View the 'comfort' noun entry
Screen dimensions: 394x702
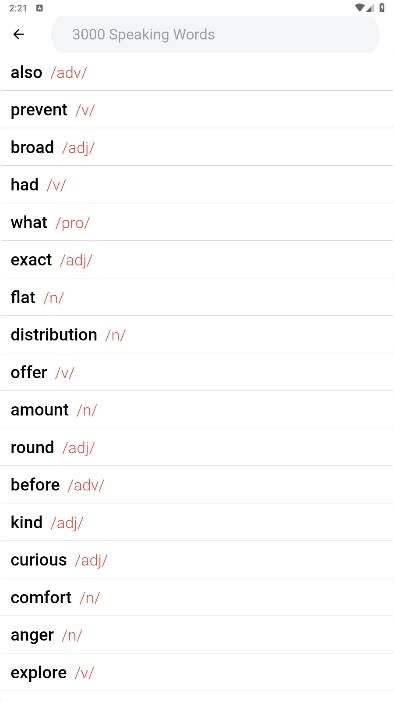[197, 597]
